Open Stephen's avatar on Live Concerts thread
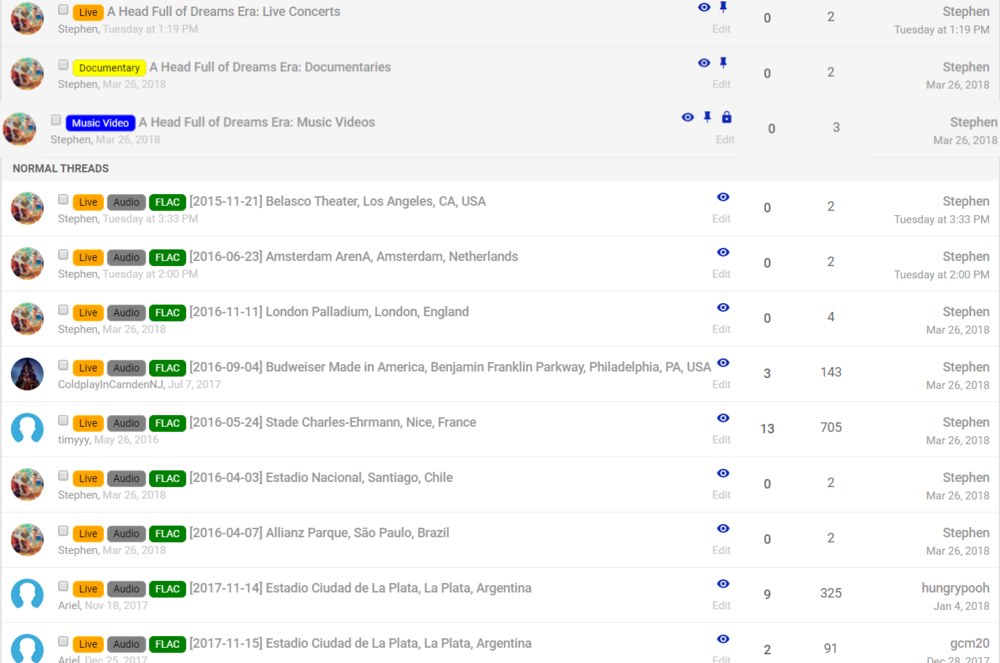This screenshot has height=663, width=1000. (27, 18)
